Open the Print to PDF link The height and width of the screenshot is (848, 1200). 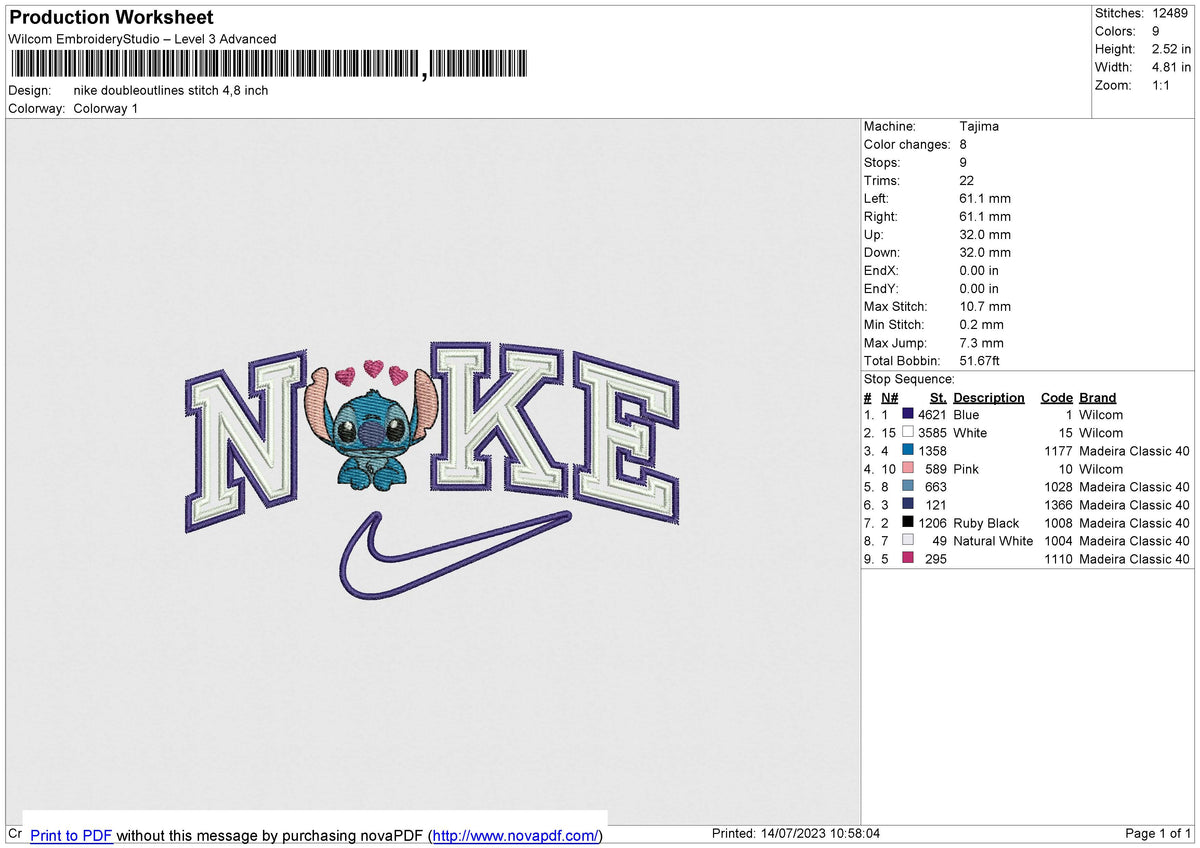coord(71,835)
